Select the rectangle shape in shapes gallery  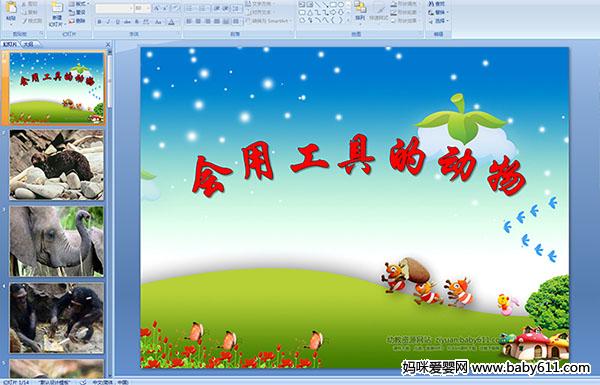(333, 4)
